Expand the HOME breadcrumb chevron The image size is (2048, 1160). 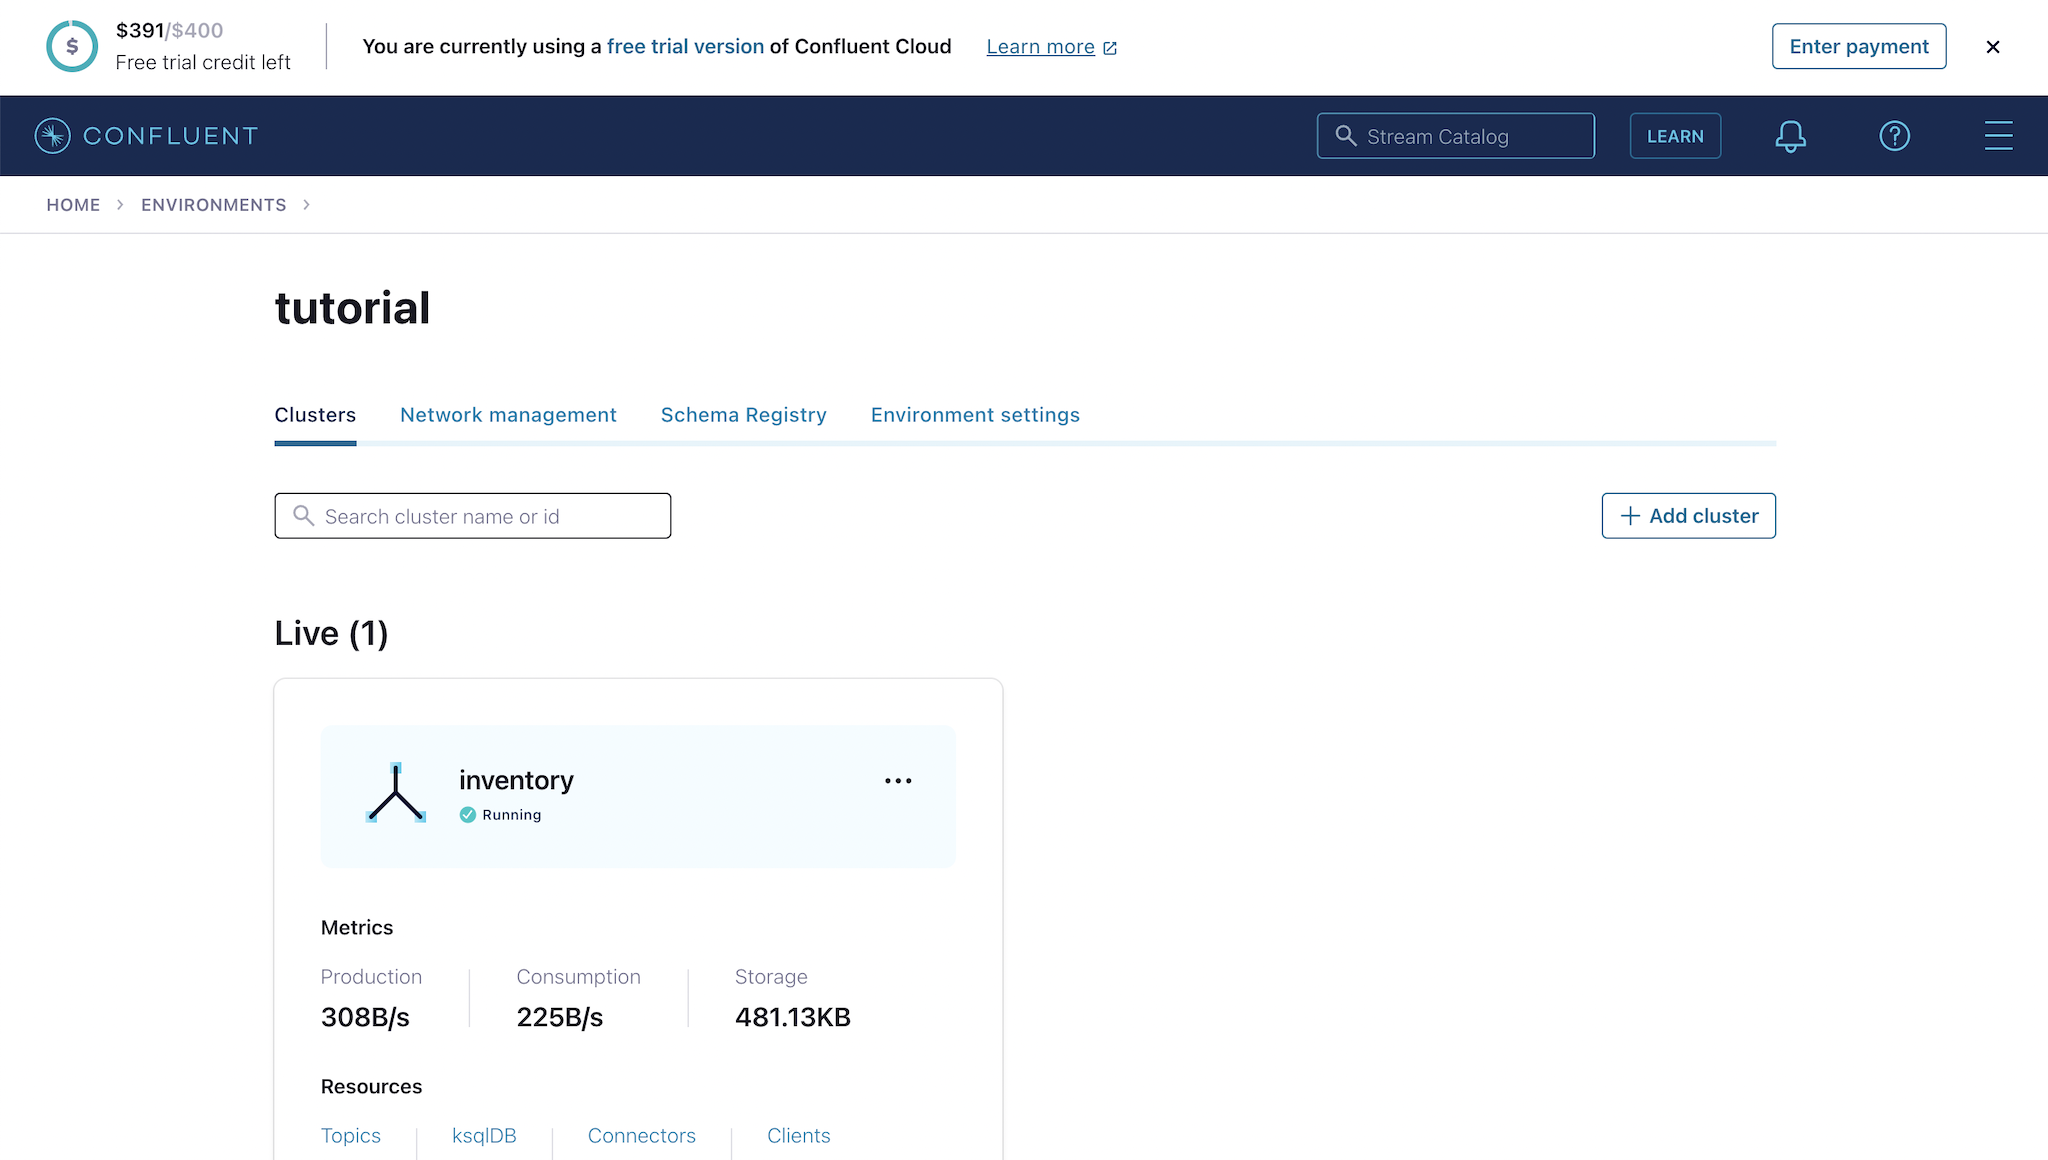119,204
